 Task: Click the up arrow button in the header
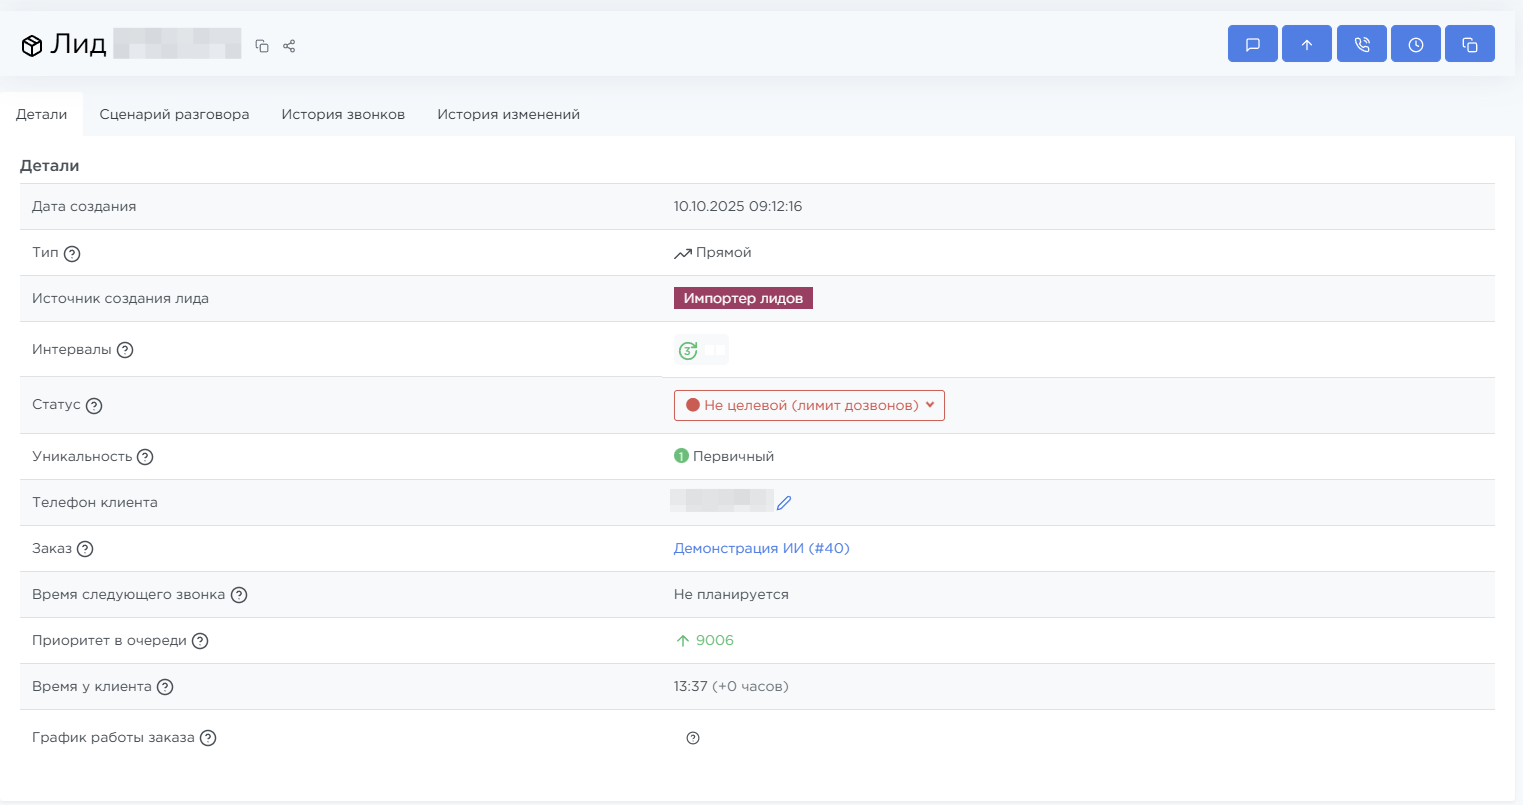(x=1306, y=44)
